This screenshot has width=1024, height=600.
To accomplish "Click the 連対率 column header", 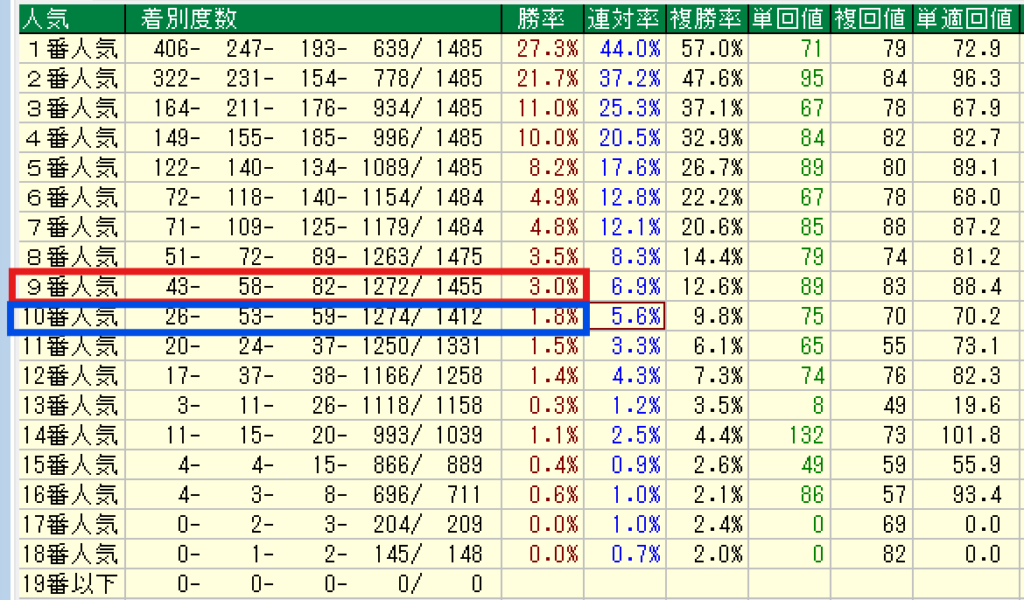I will 624,18.
